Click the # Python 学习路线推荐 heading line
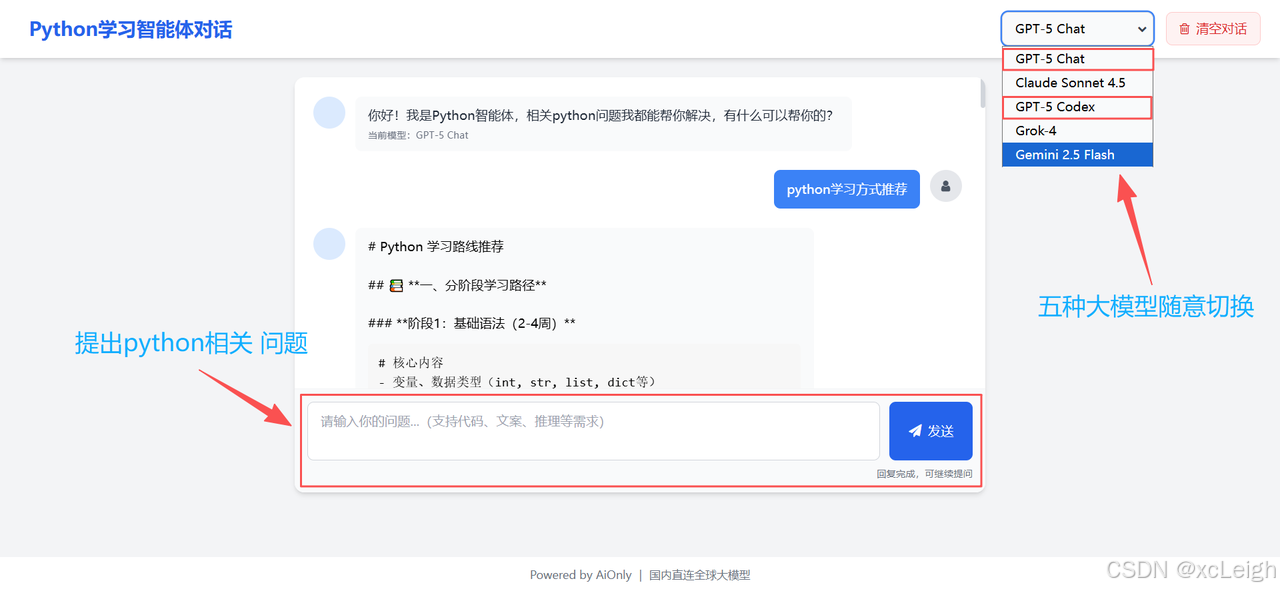The width and height of the screenshot is (1280, 591). 436,246
